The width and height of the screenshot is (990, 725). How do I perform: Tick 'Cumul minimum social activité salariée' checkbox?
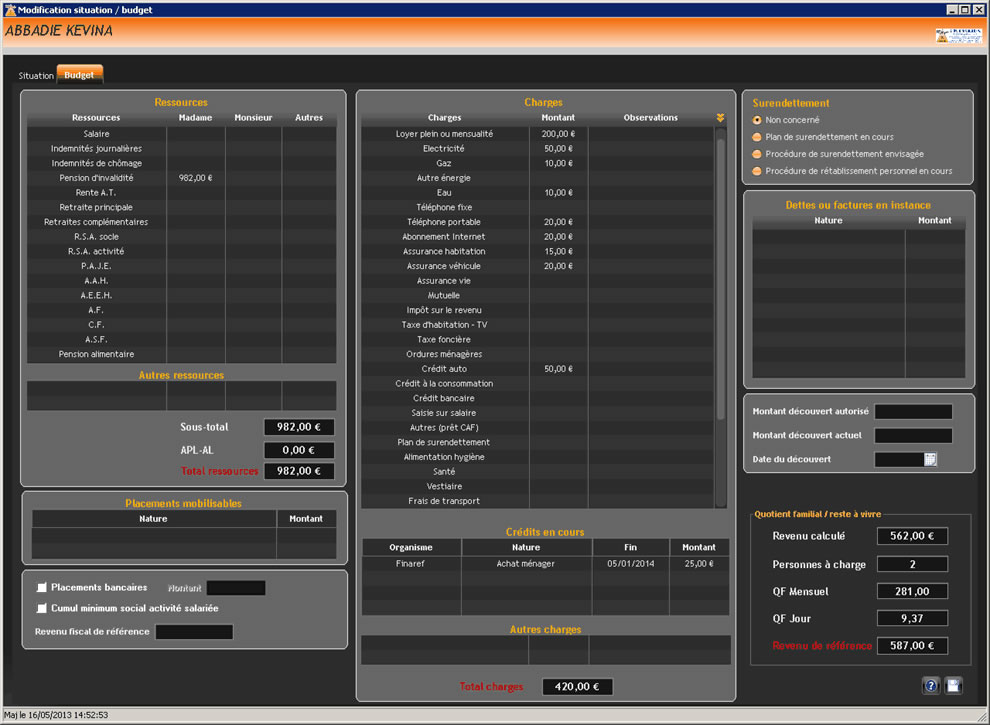point(42,608)
